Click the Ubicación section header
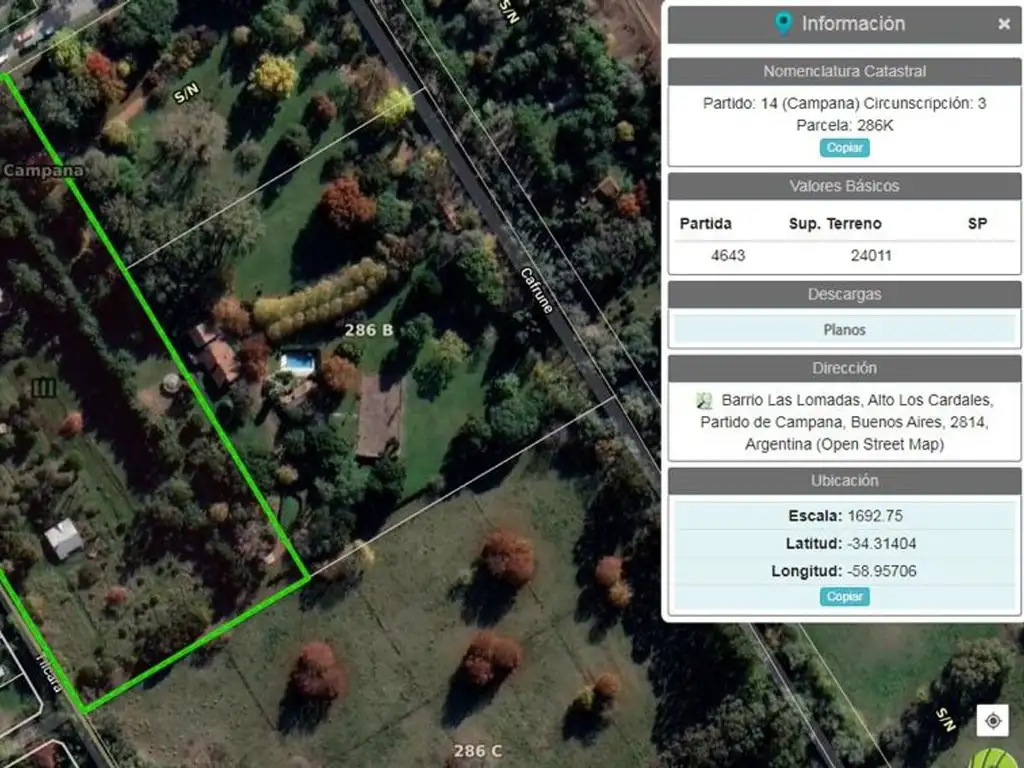 click(x=844, y=481)
